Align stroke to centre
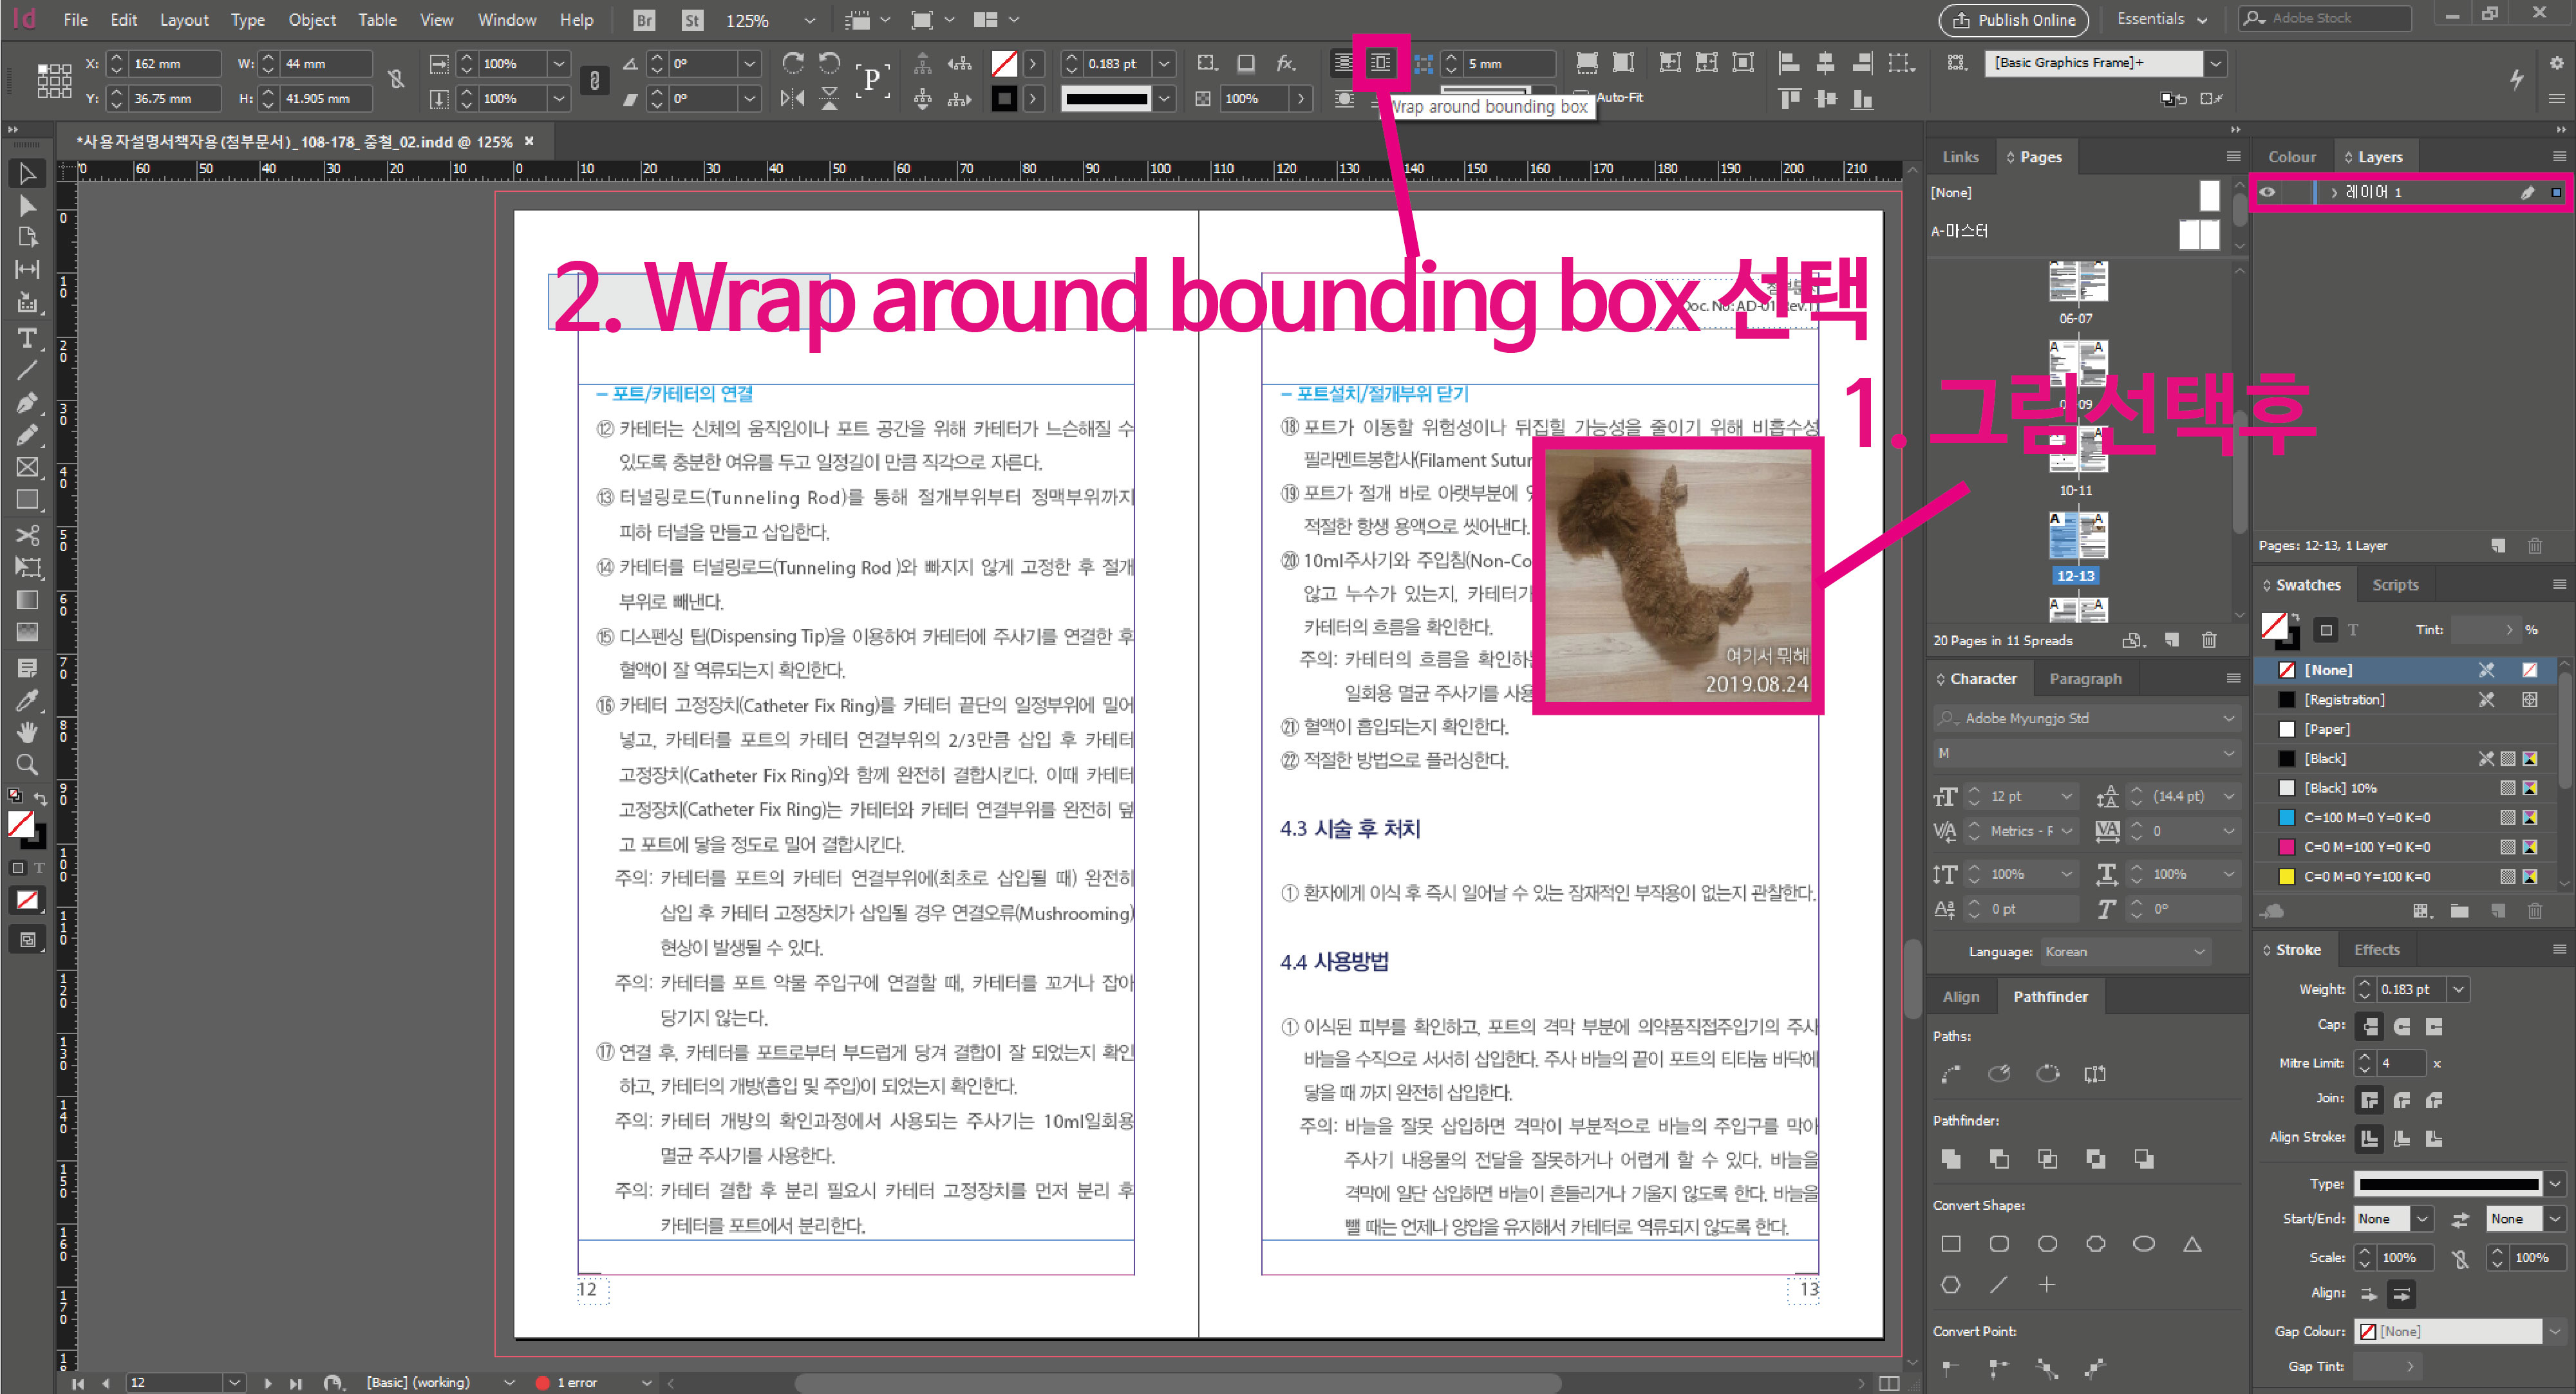The width and height of the screenshot is (2576, 1394). click(x=2369, y=1138)
